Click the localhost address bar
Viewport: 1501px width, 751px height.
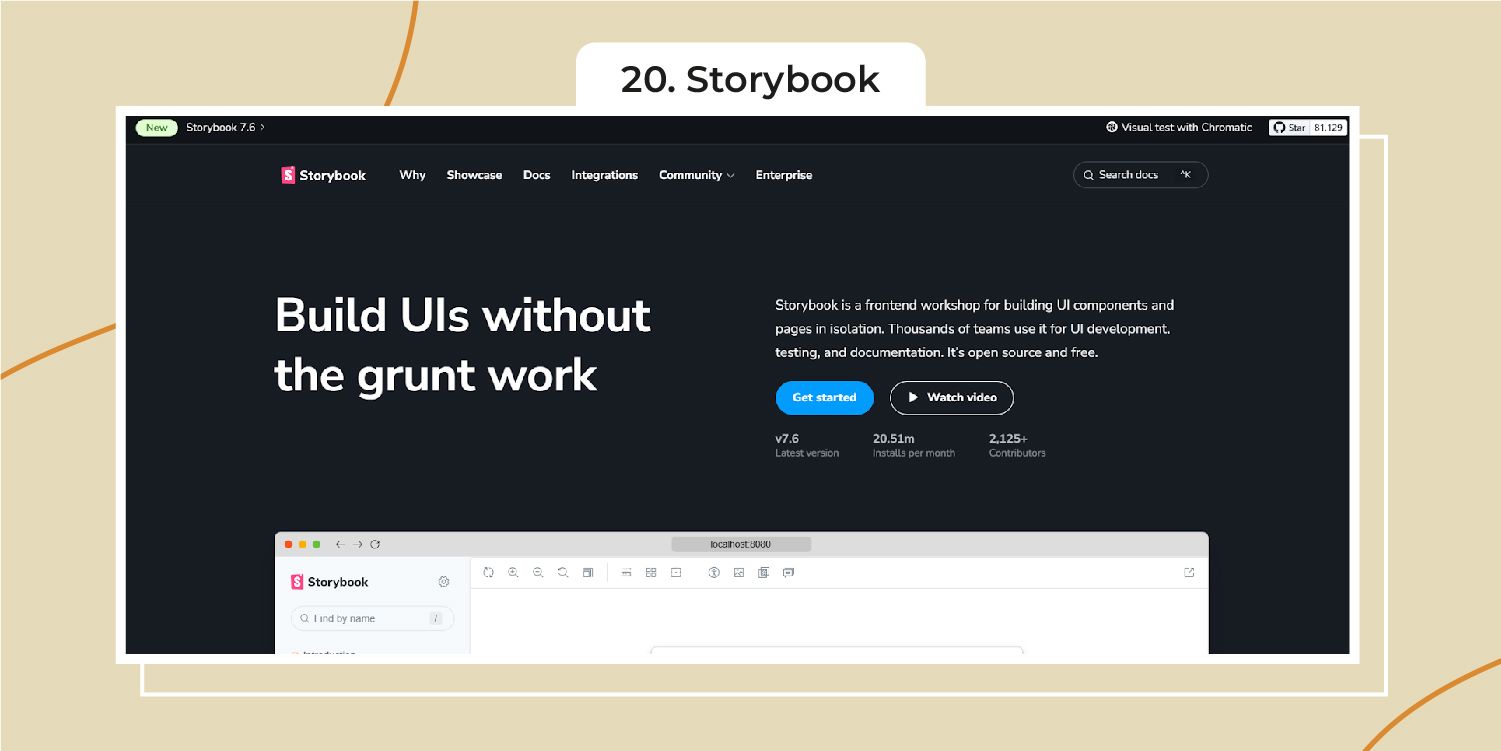[x=741, y=545]
